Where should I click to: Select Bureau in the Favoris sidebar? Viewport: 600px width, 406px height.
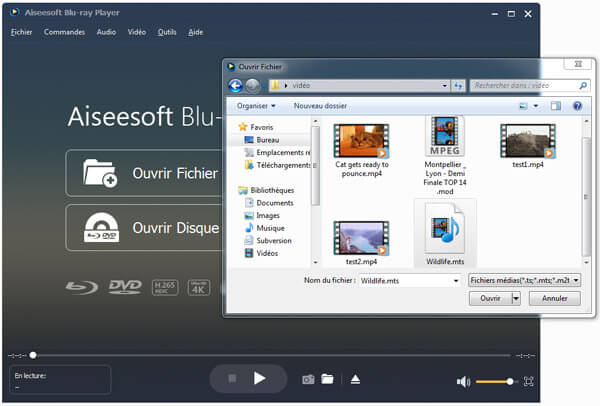click(x=267, y=140)
